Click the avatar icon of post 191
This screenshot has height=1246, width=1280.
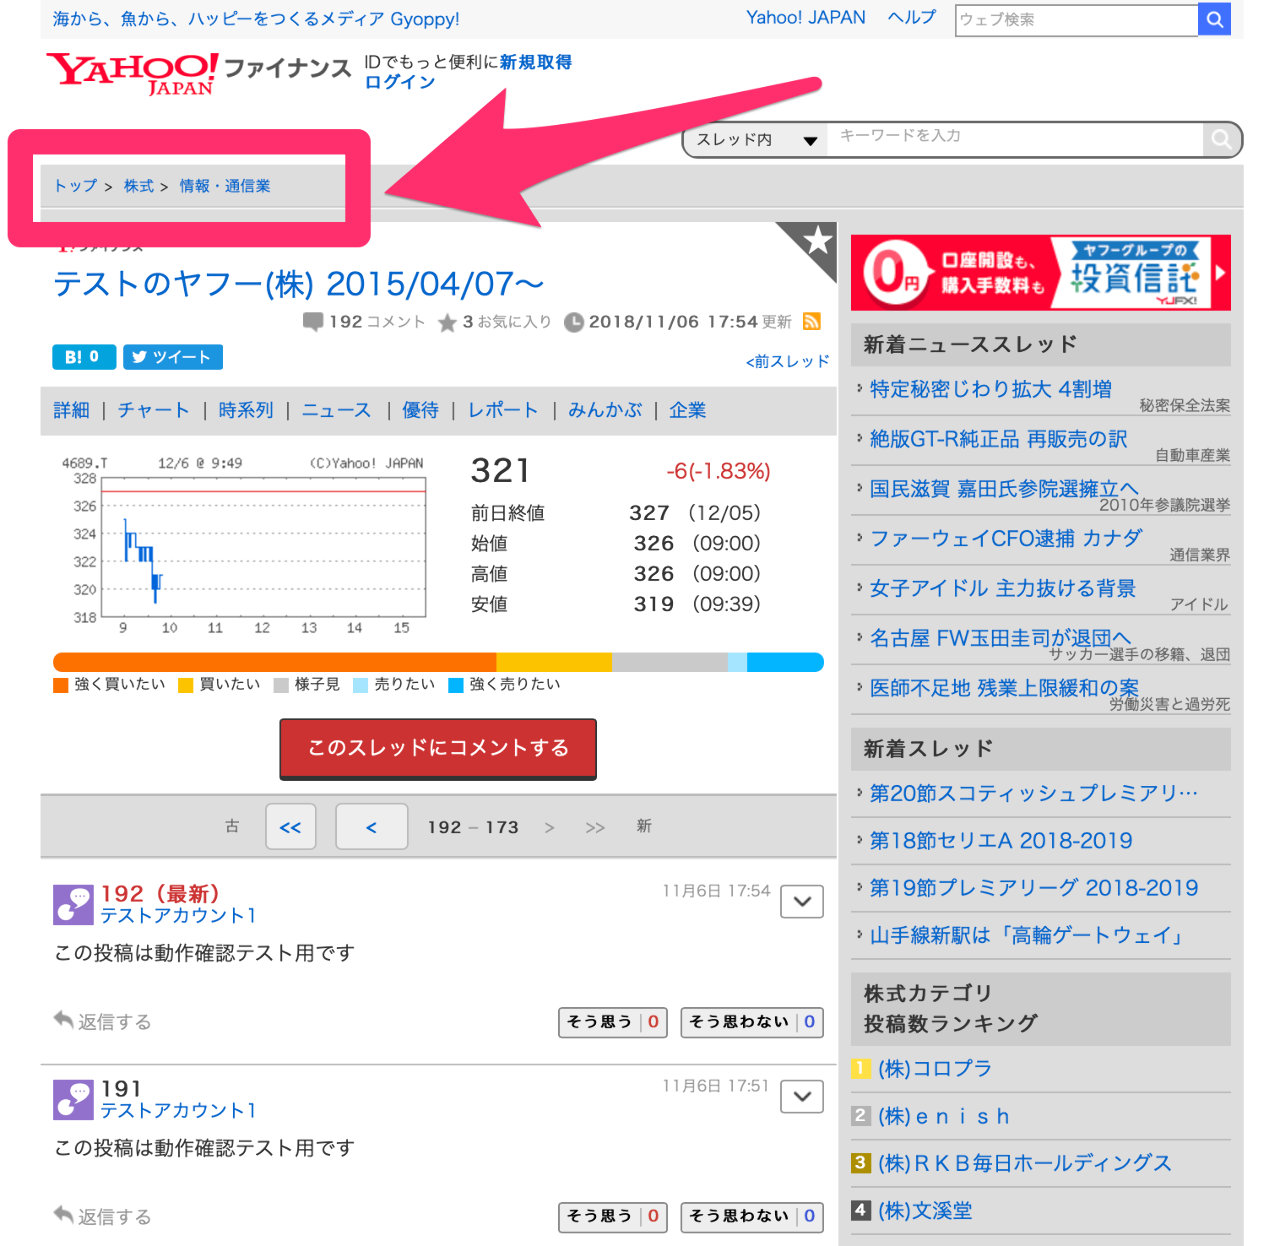[x=73, y=1100]
